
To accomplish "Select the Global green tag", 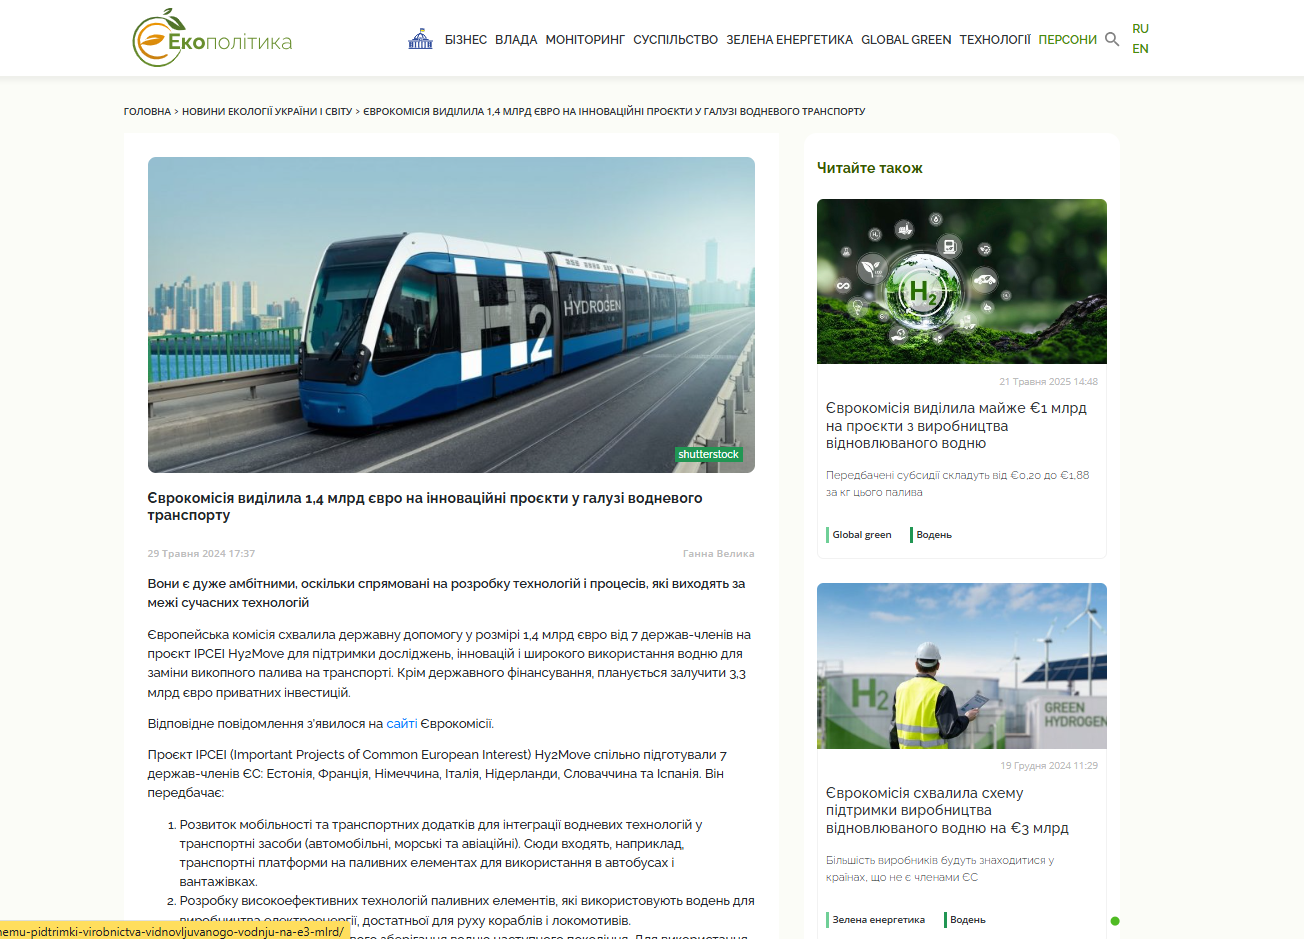I will (861, 535).
